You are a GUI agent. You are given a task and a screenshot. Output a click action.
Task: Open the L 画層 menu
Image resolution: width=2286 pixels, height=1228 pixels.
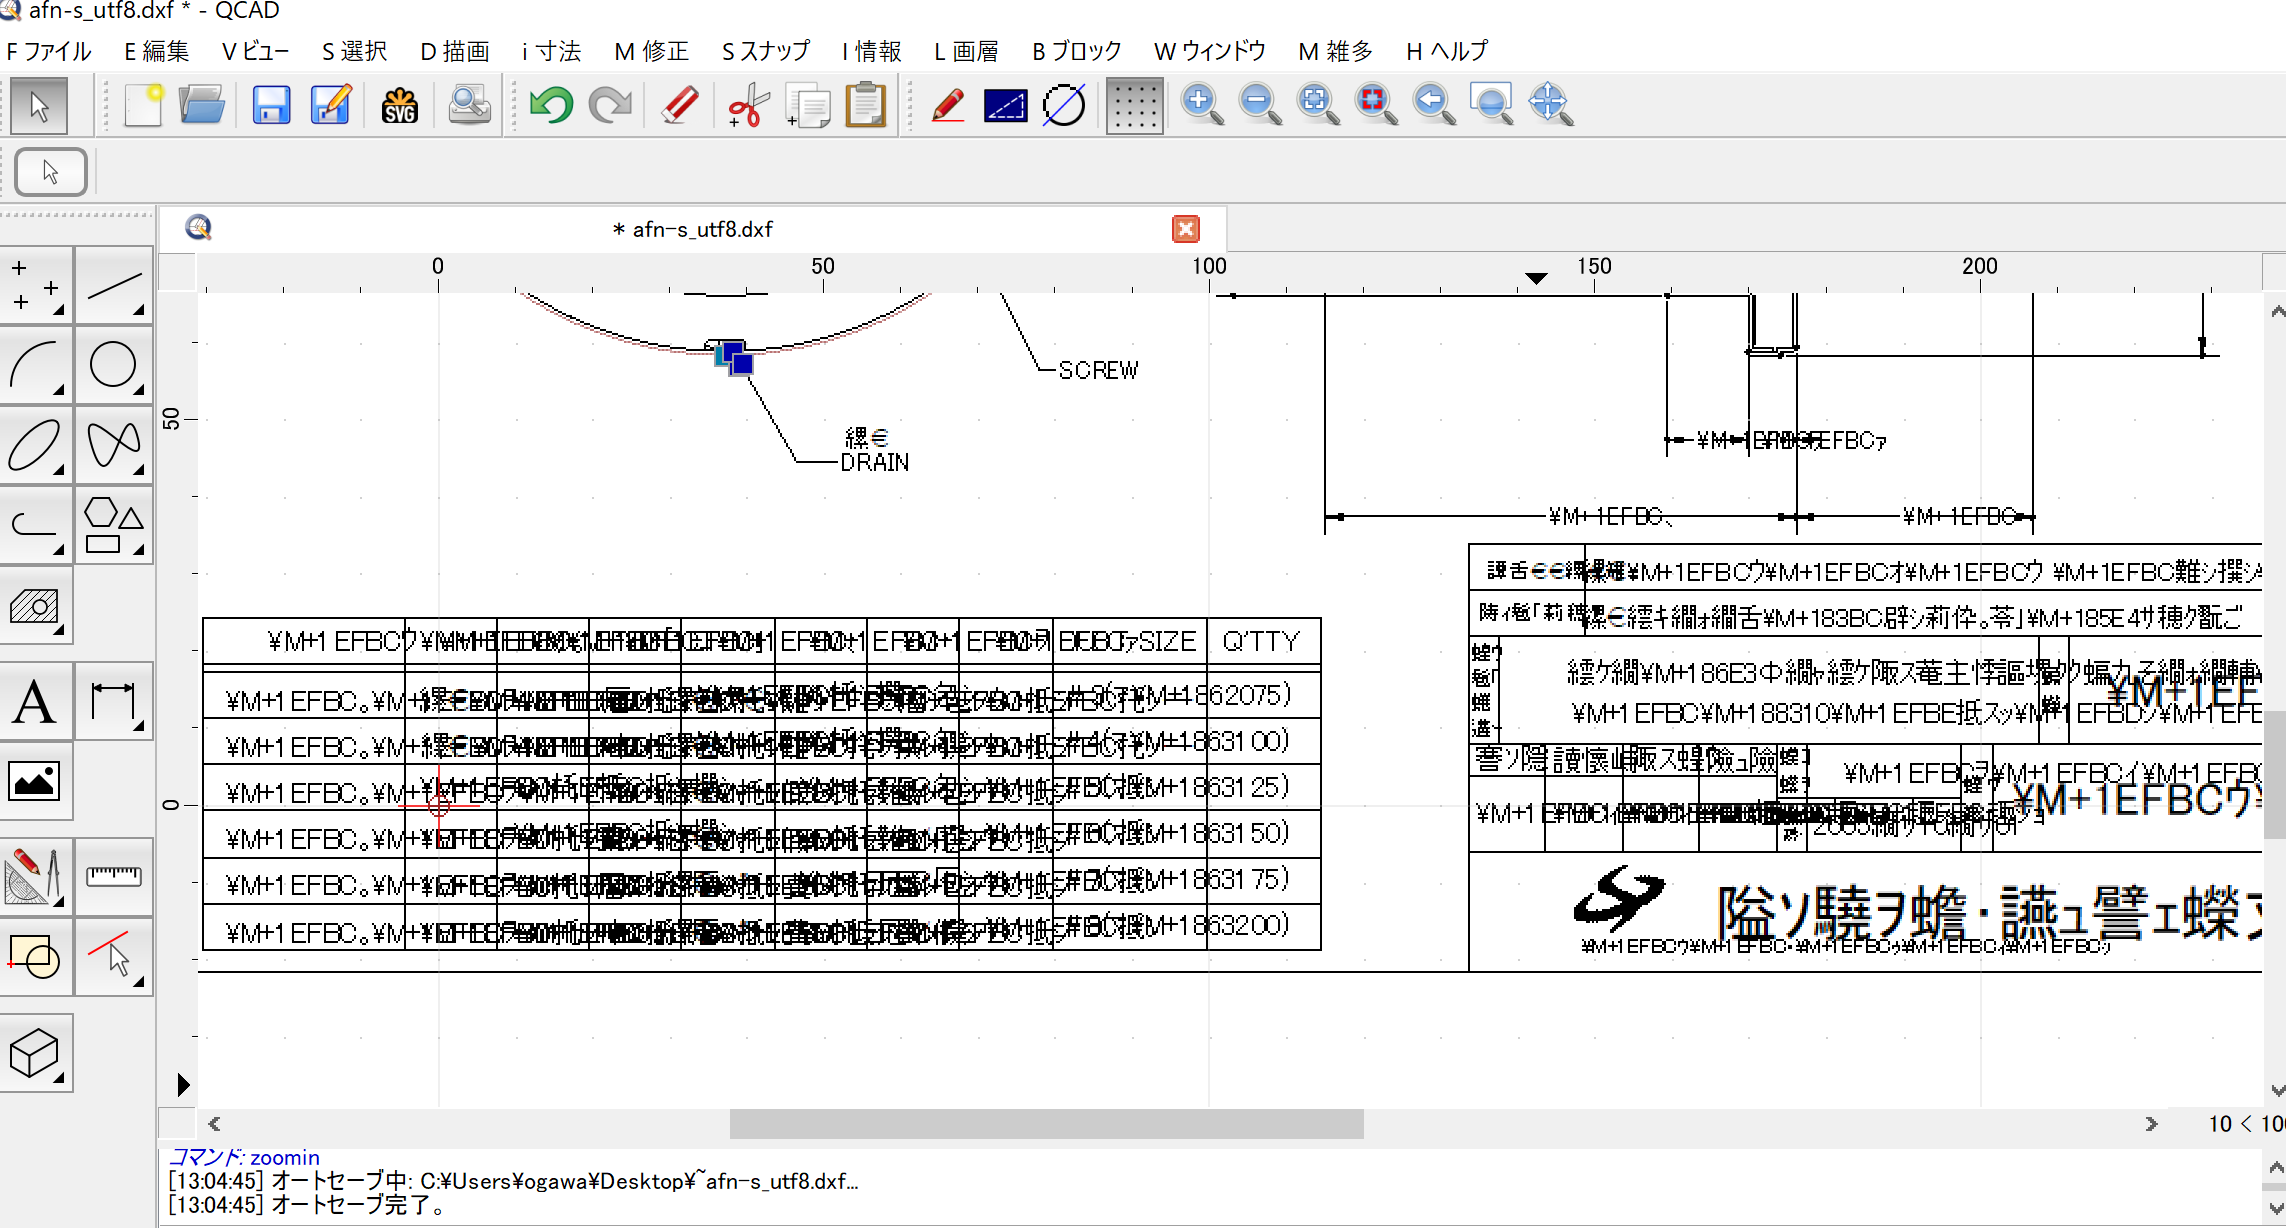coord(966,51)
